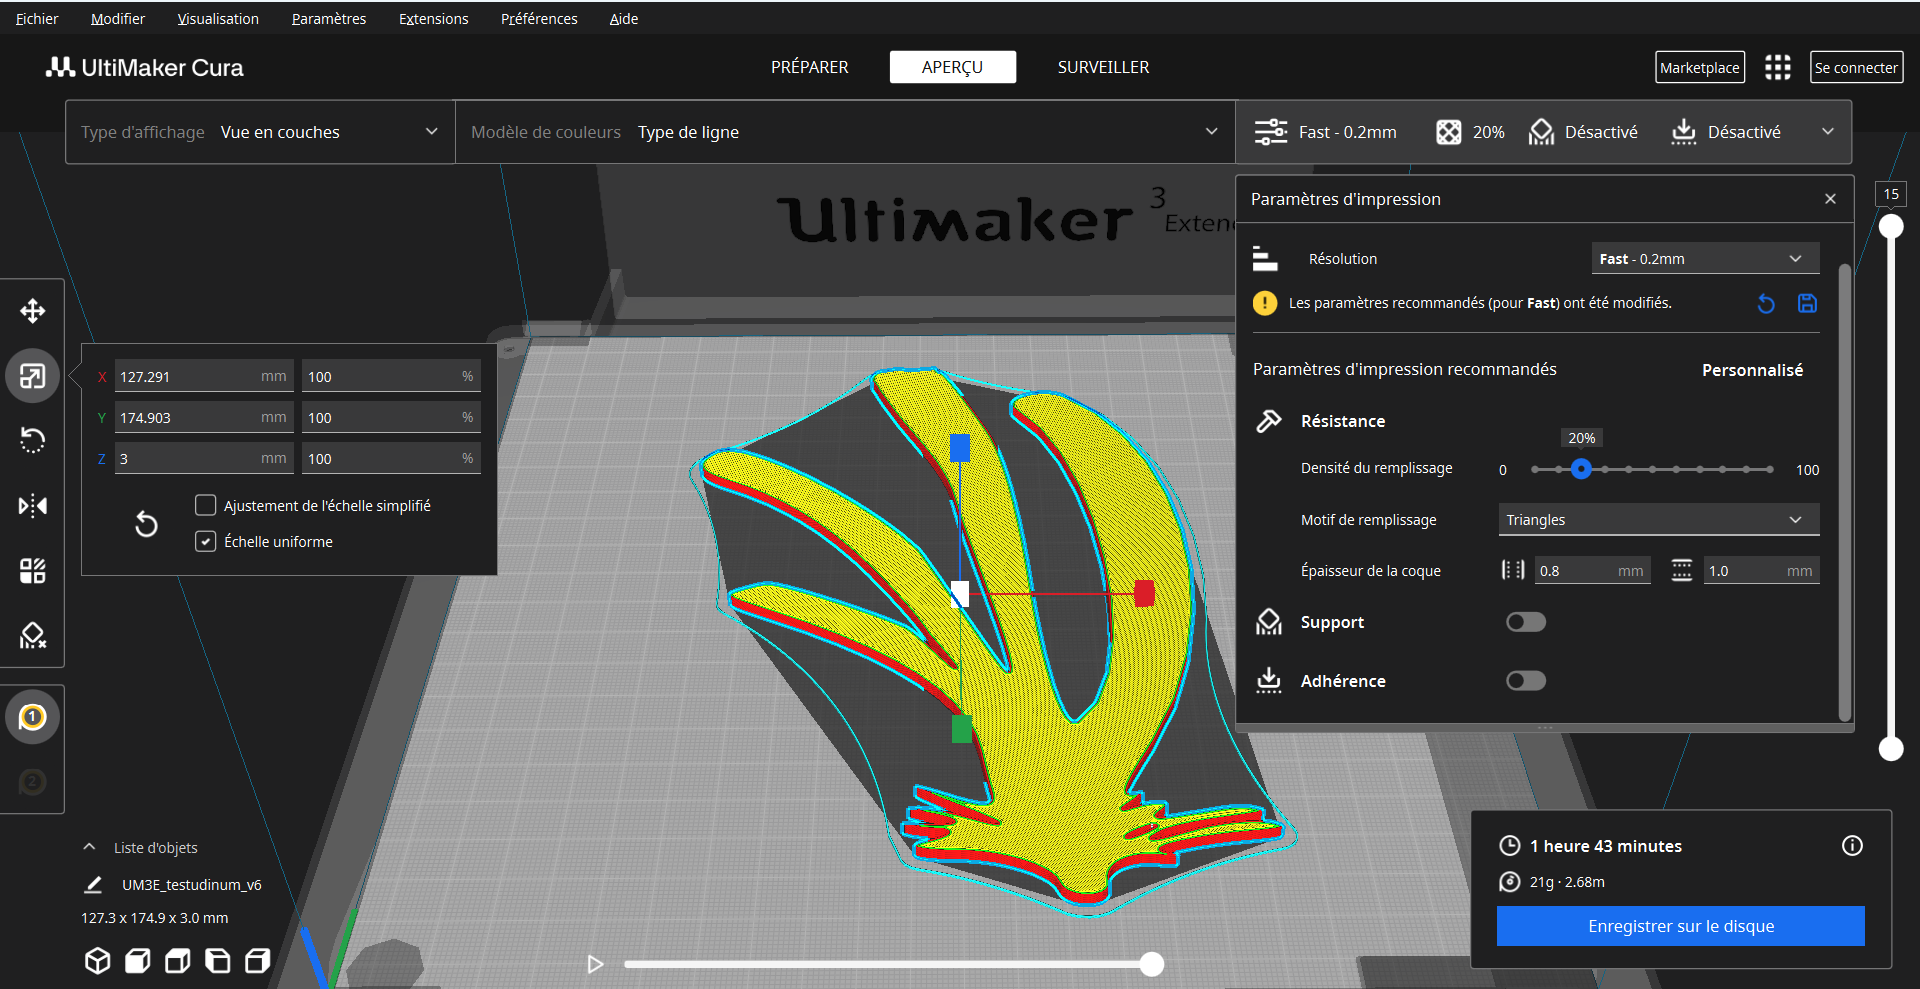Click the lower layer slider handle

(x=1891, y=748)
